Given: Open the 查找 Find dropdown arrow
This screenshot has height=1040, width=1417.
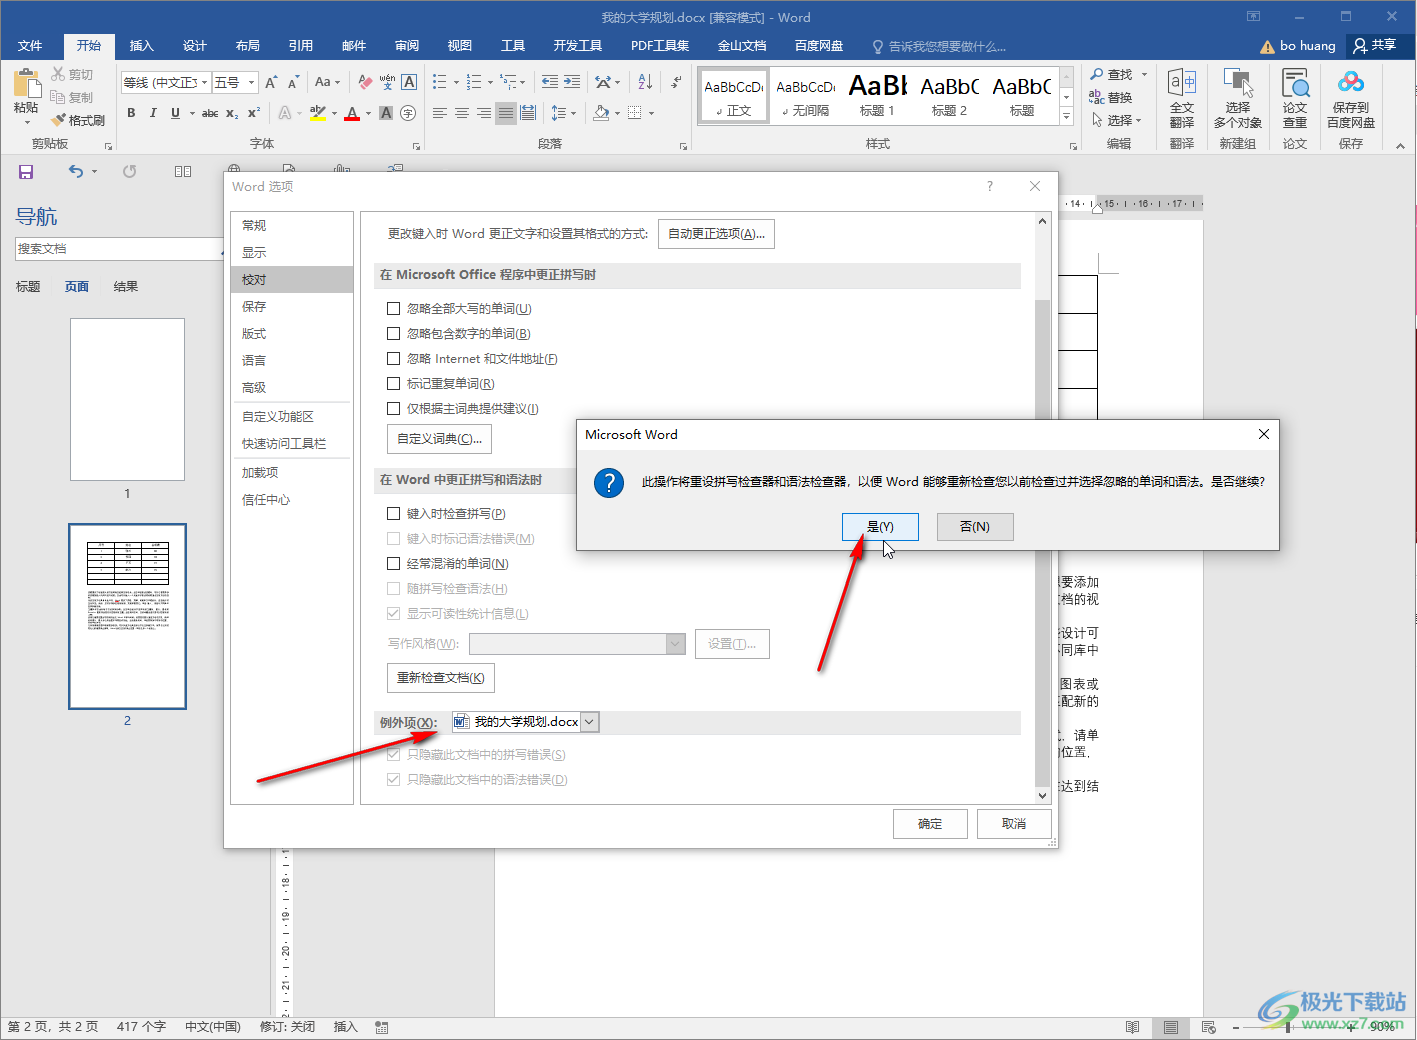Looking at the screenshot, I should pyautogui.click(x=1145, y=75).
